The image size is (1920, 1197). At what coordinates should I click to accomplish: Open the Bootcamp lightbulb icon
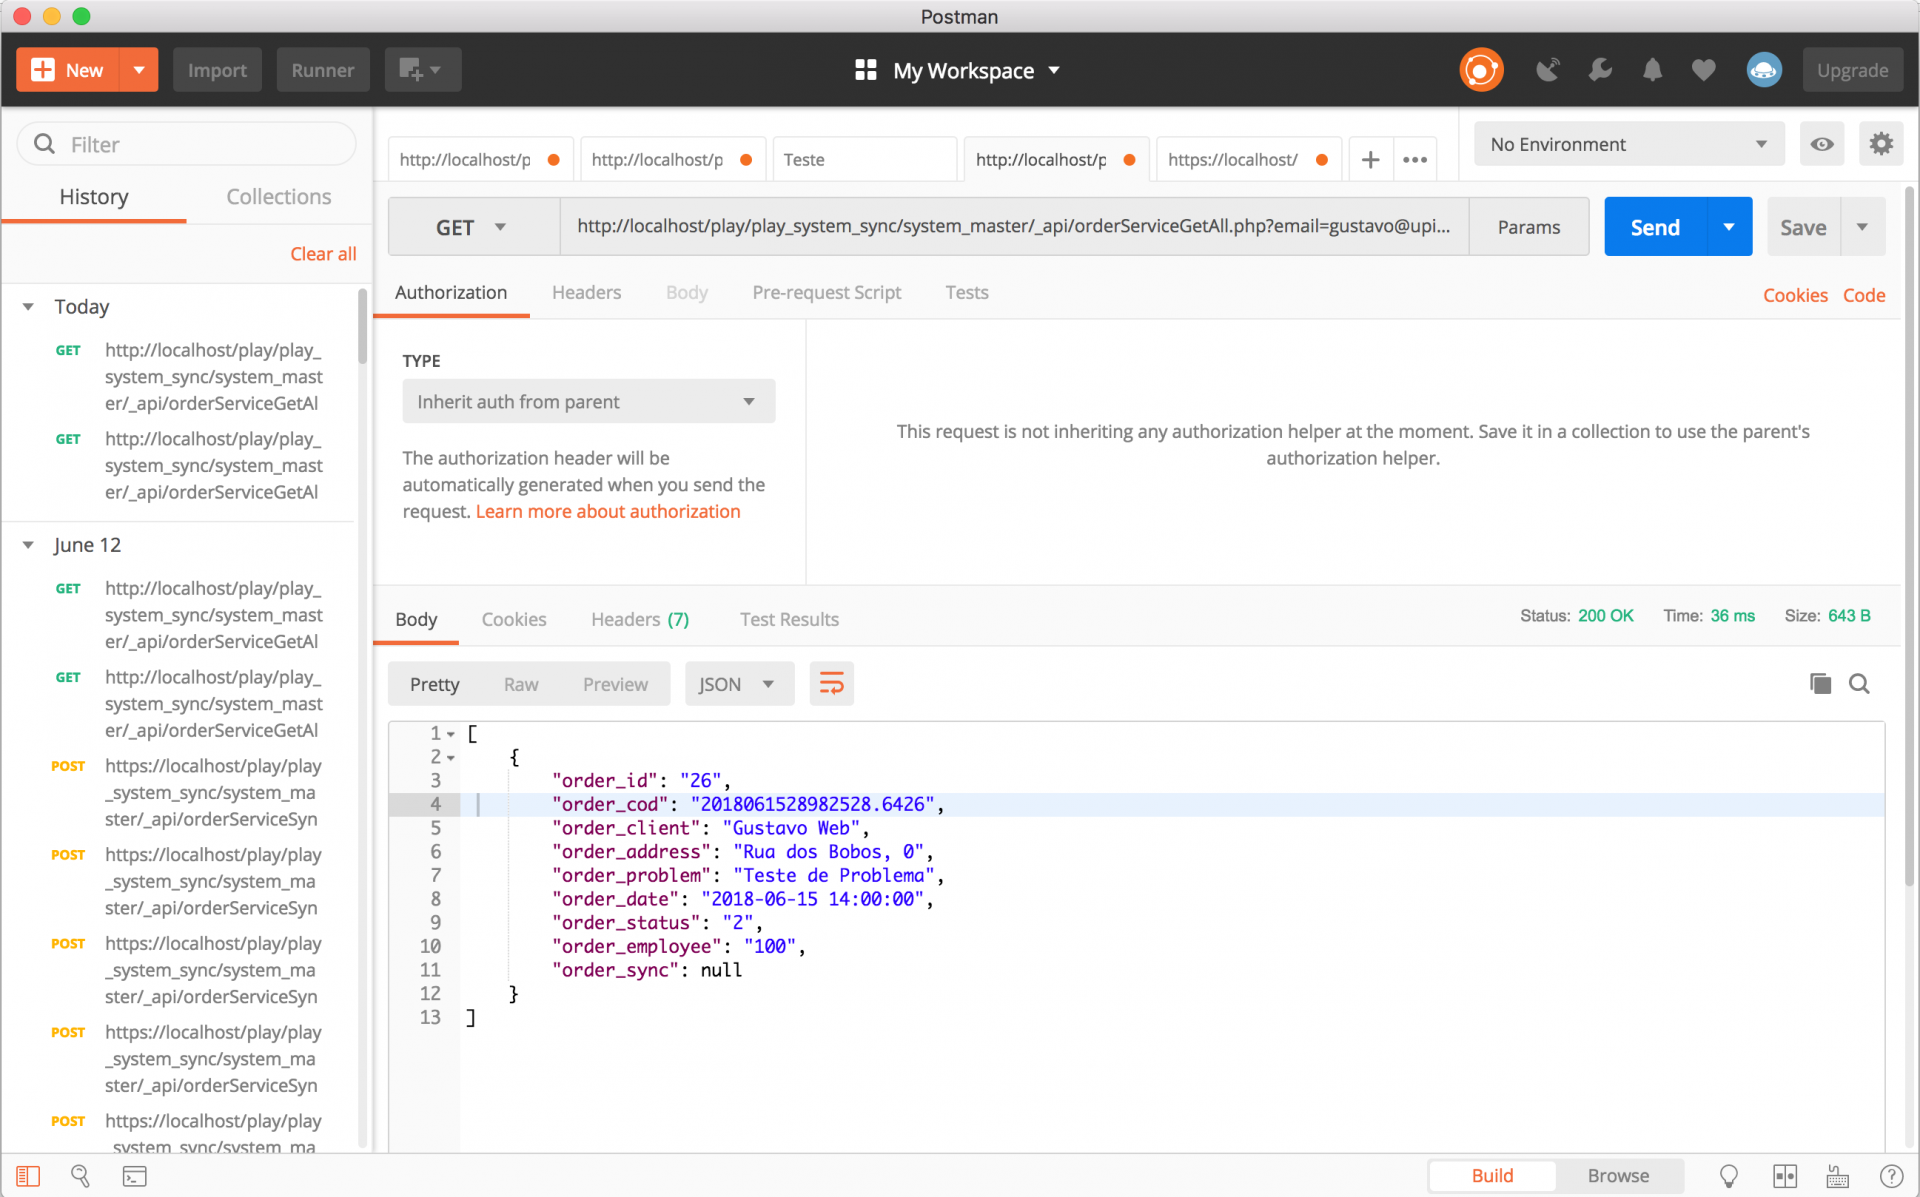(1728, 1176)
